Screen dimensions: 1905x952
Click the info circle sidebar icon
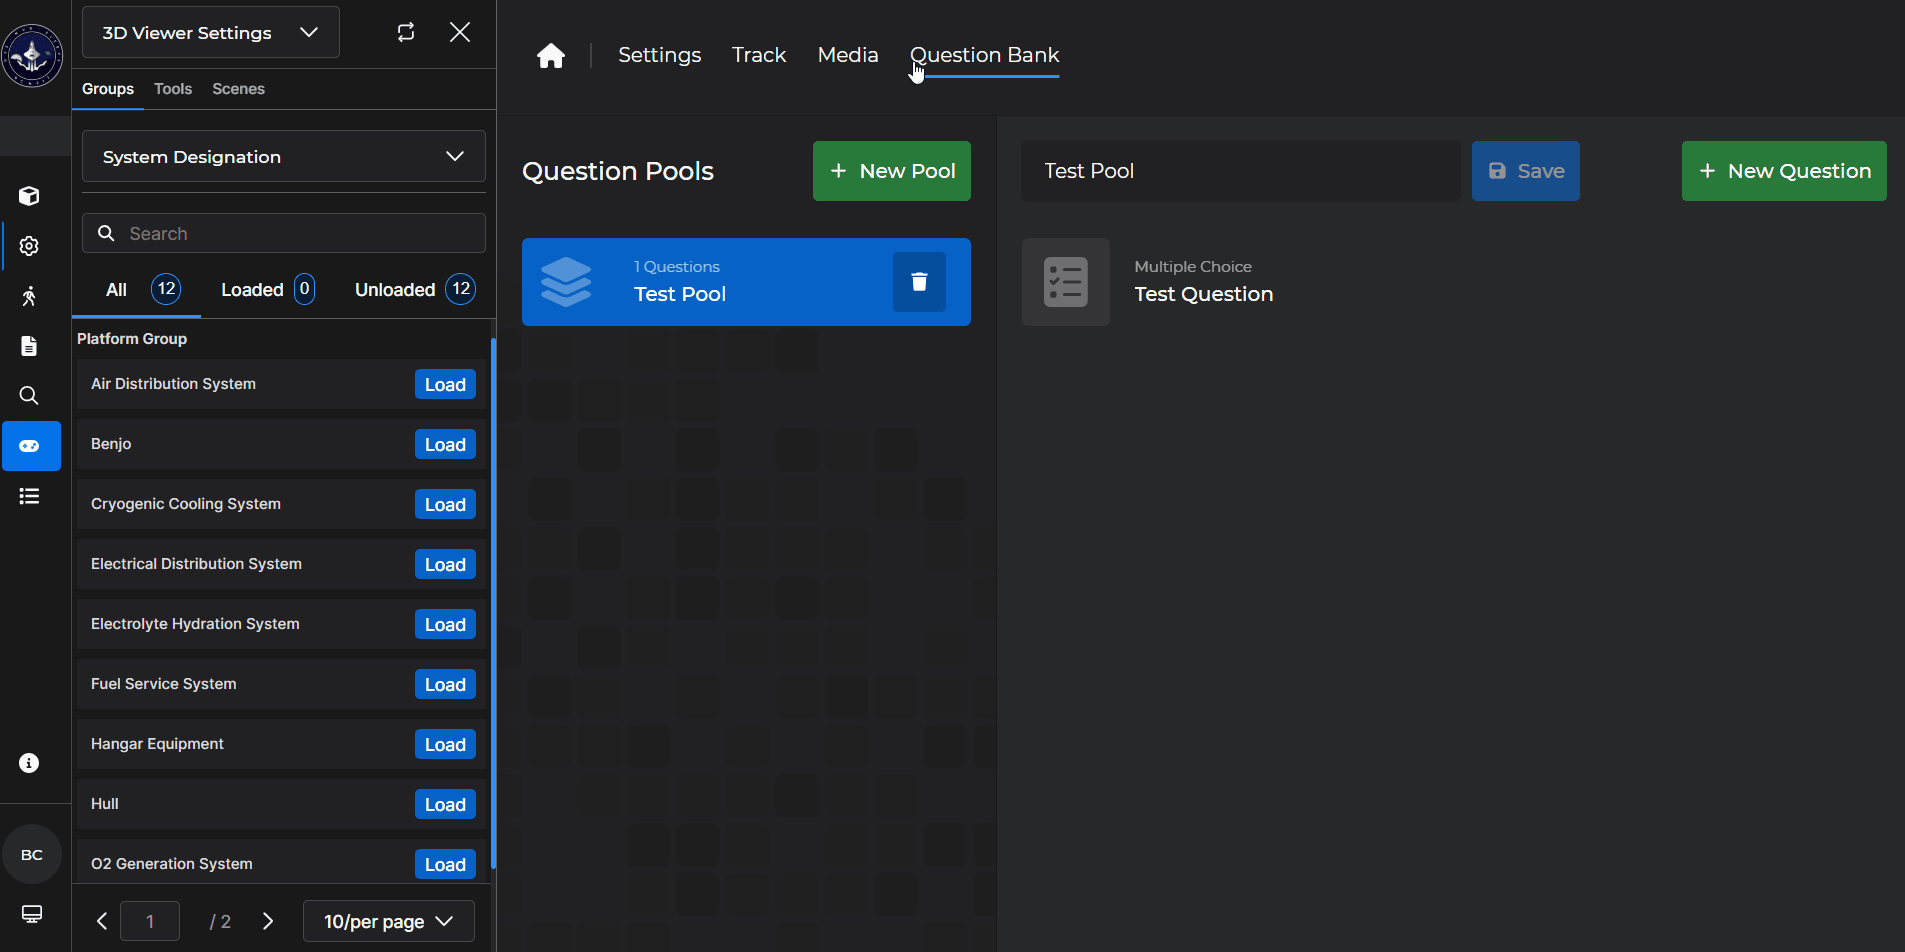tap(29, 763)
